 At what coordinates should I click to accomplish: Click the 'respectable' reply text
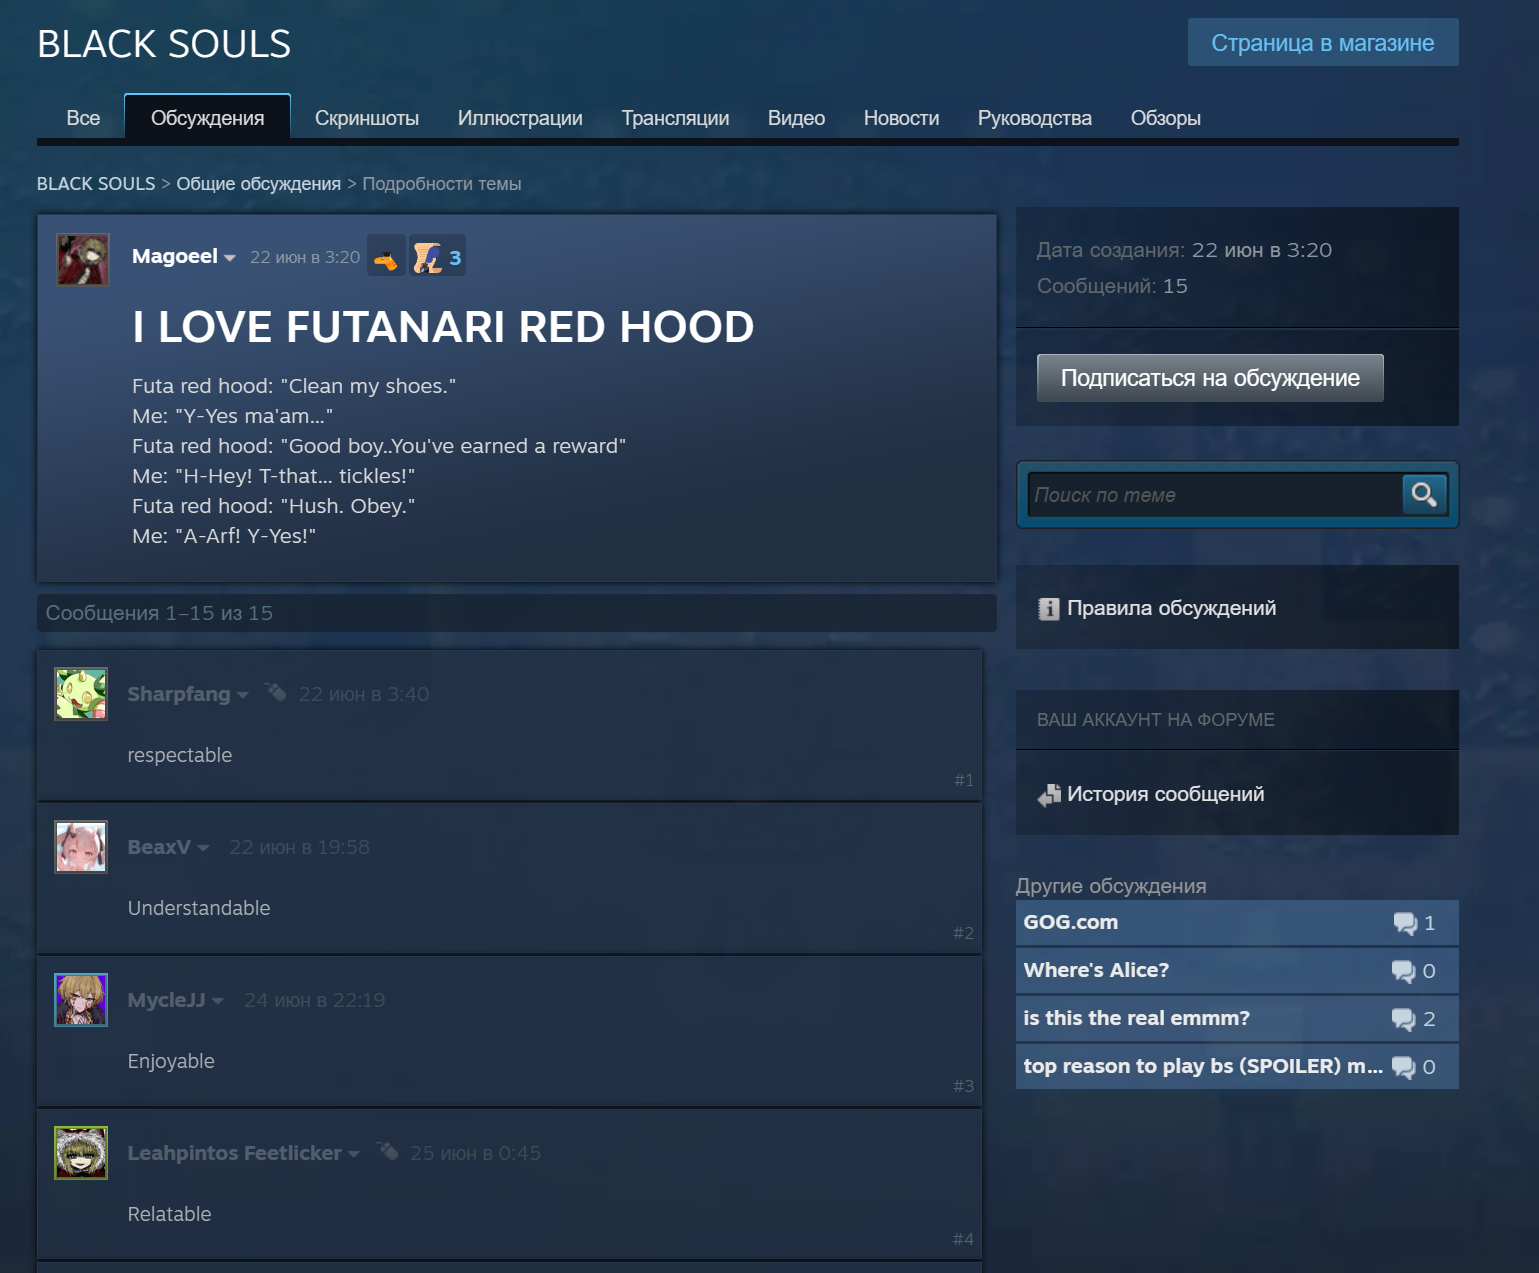coord(180,755)
